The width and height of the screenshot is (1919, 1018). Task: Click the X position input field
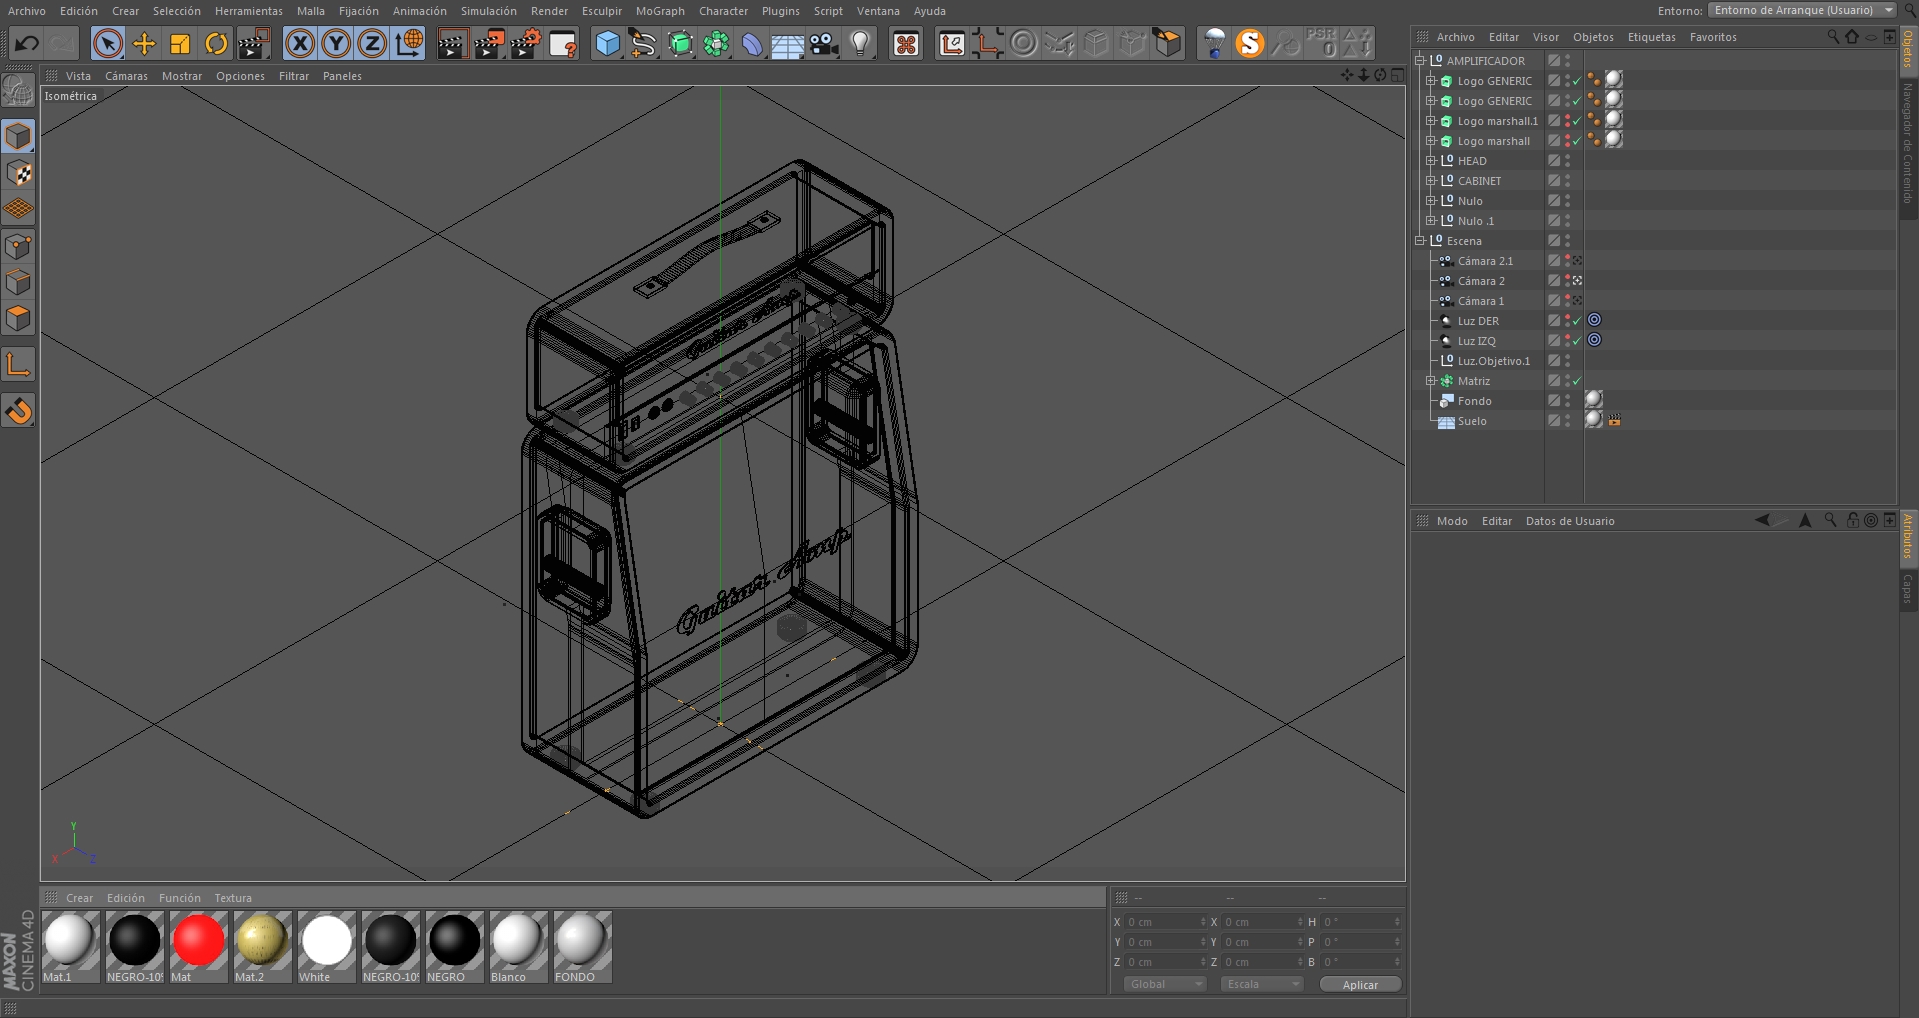[x=1162, y=922]
